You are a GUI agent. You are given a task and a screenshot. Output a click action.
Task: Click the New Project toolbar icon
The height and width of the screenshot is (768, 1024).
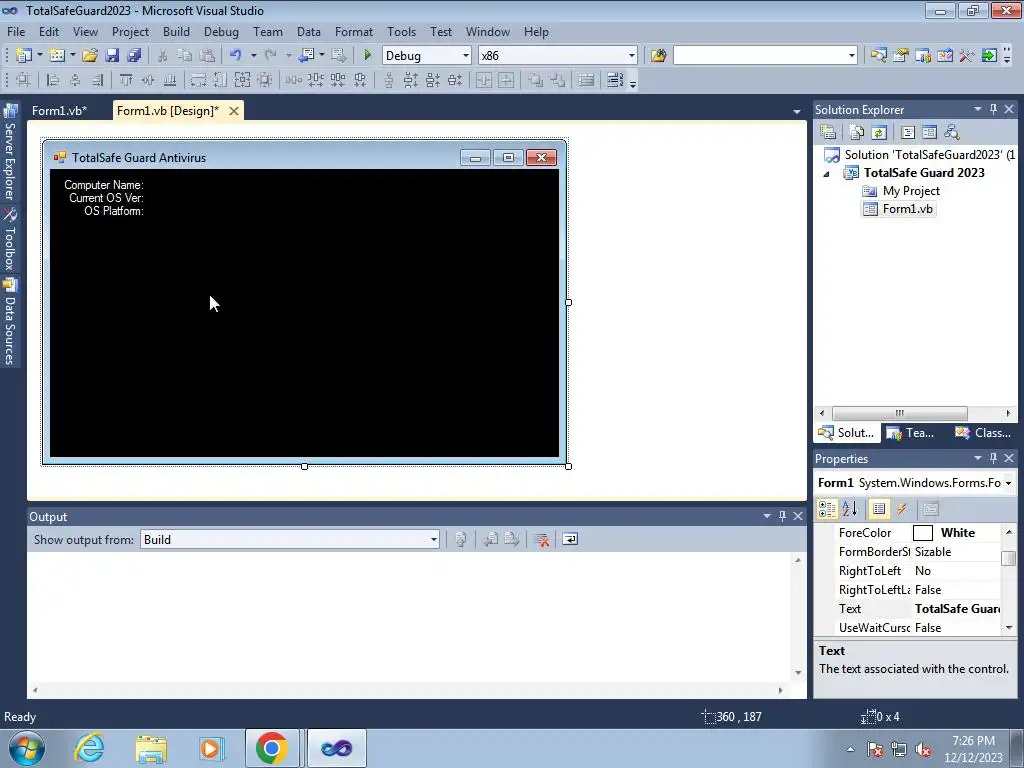pyautogui.click(x=24, y=56)
